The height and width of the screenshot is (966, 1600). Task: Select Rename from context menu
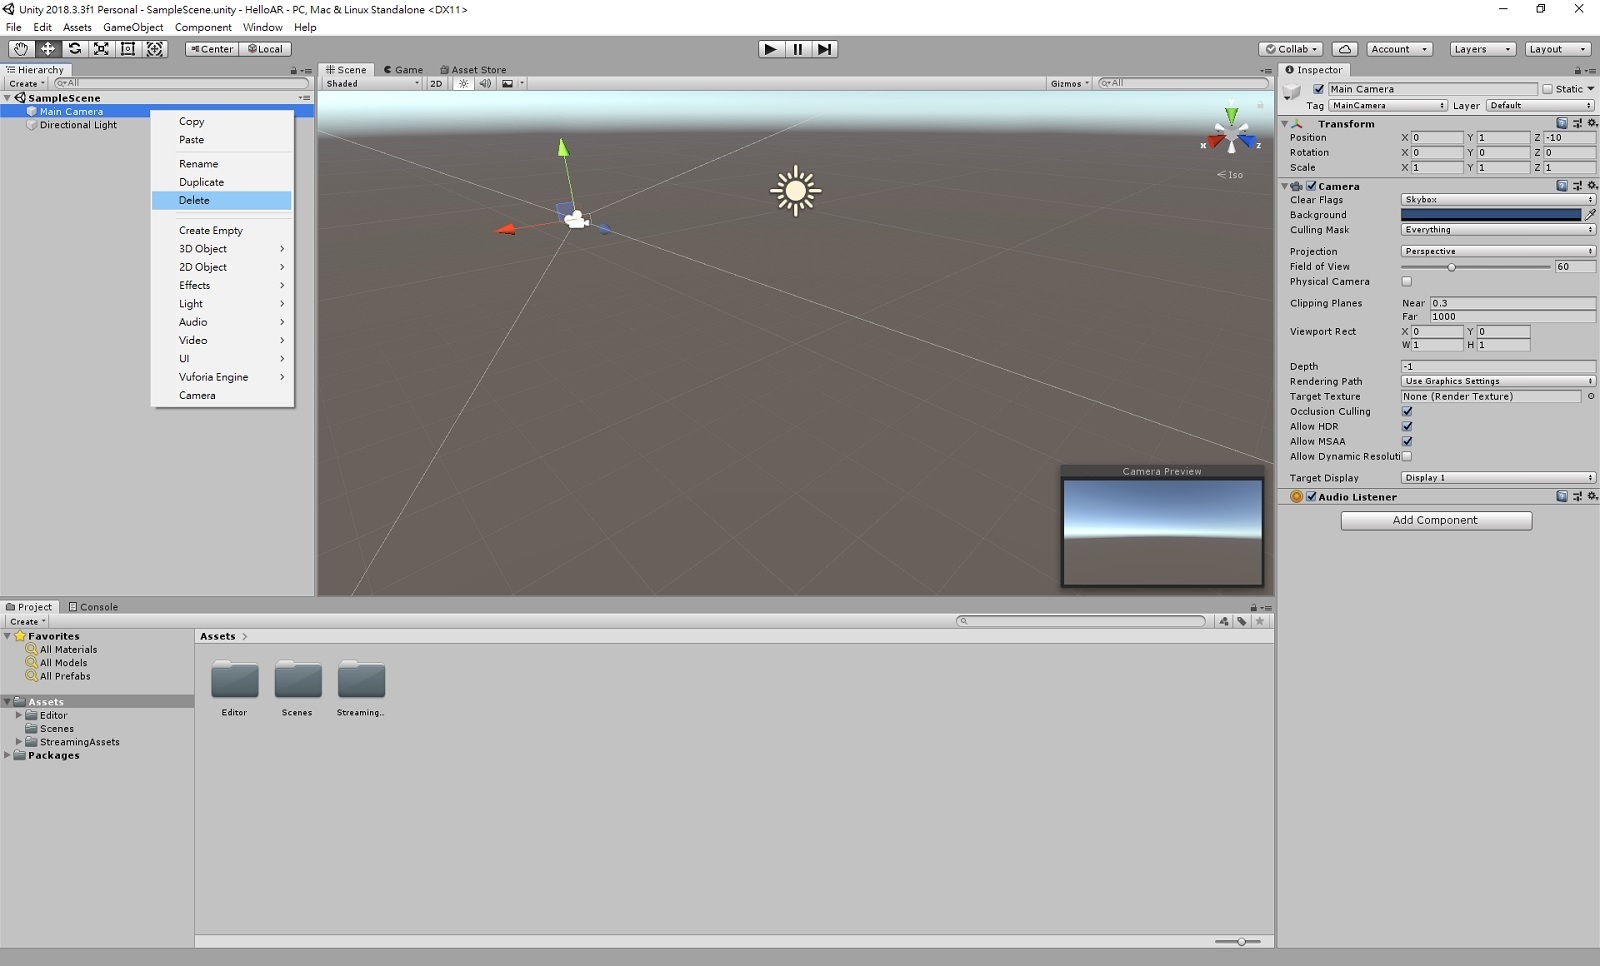pyautogui.click(x=222, y=164)
